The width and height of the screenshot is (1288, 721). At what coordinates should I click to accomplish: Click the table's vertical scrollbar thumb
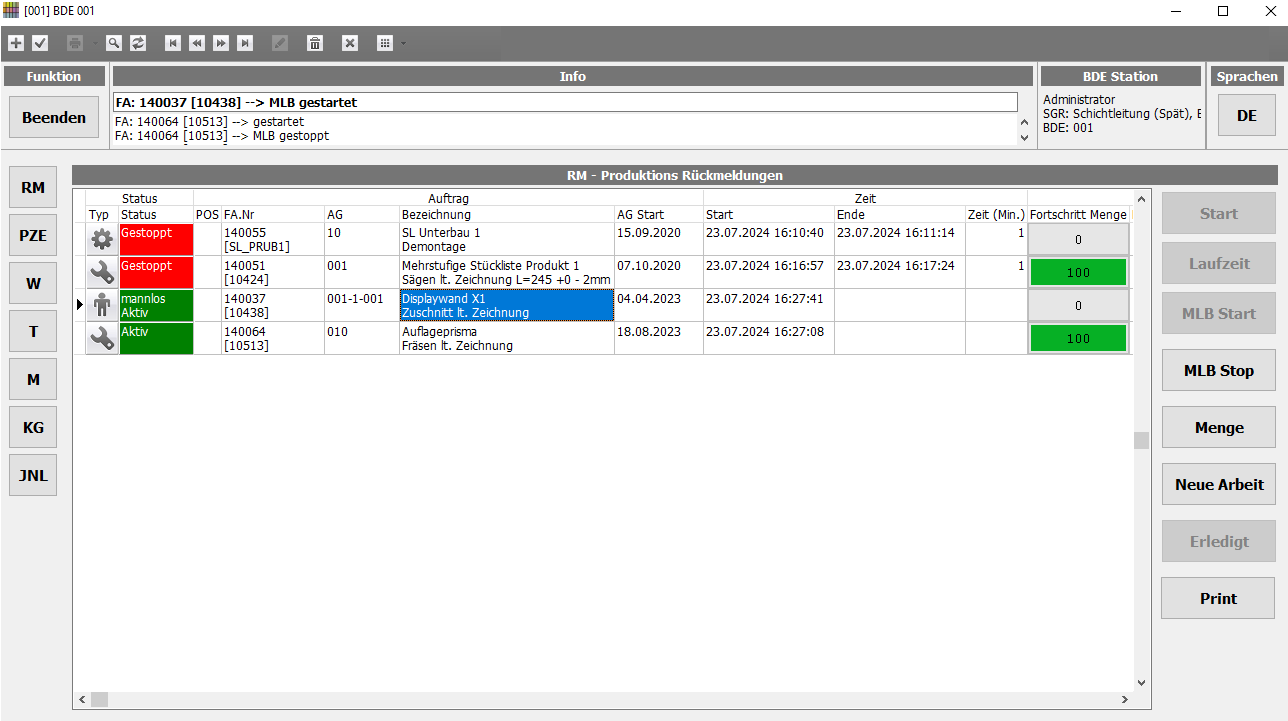[1141, 440]
